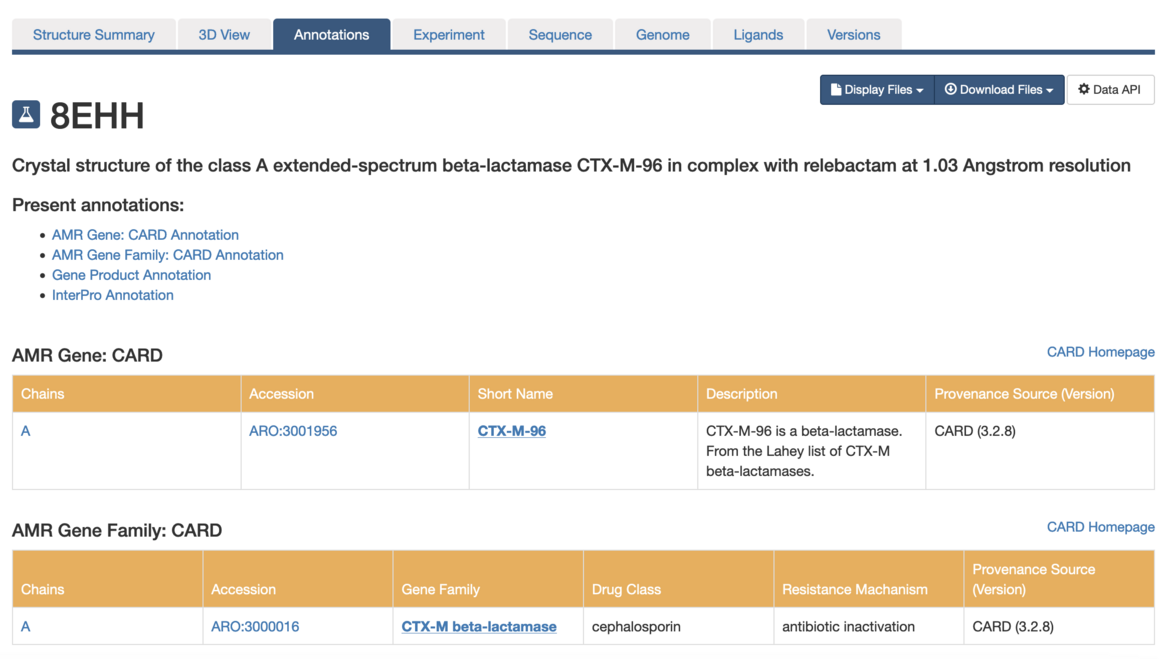Click the Data API button

click(1110, 89)
